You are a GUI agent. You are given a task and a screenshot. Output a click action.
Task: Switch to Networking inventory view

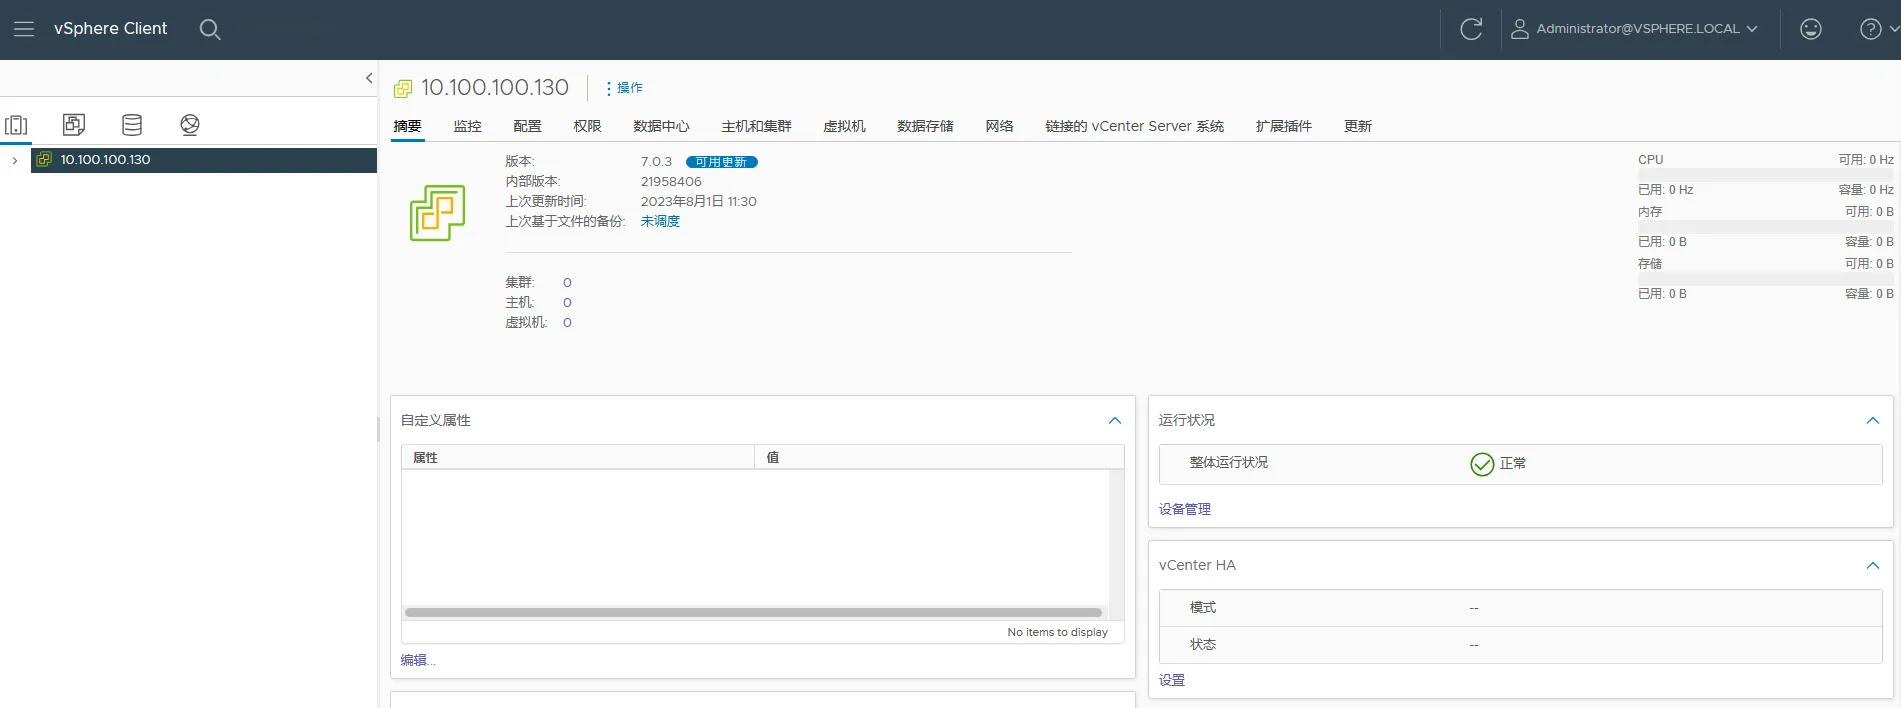coord(190,125)
